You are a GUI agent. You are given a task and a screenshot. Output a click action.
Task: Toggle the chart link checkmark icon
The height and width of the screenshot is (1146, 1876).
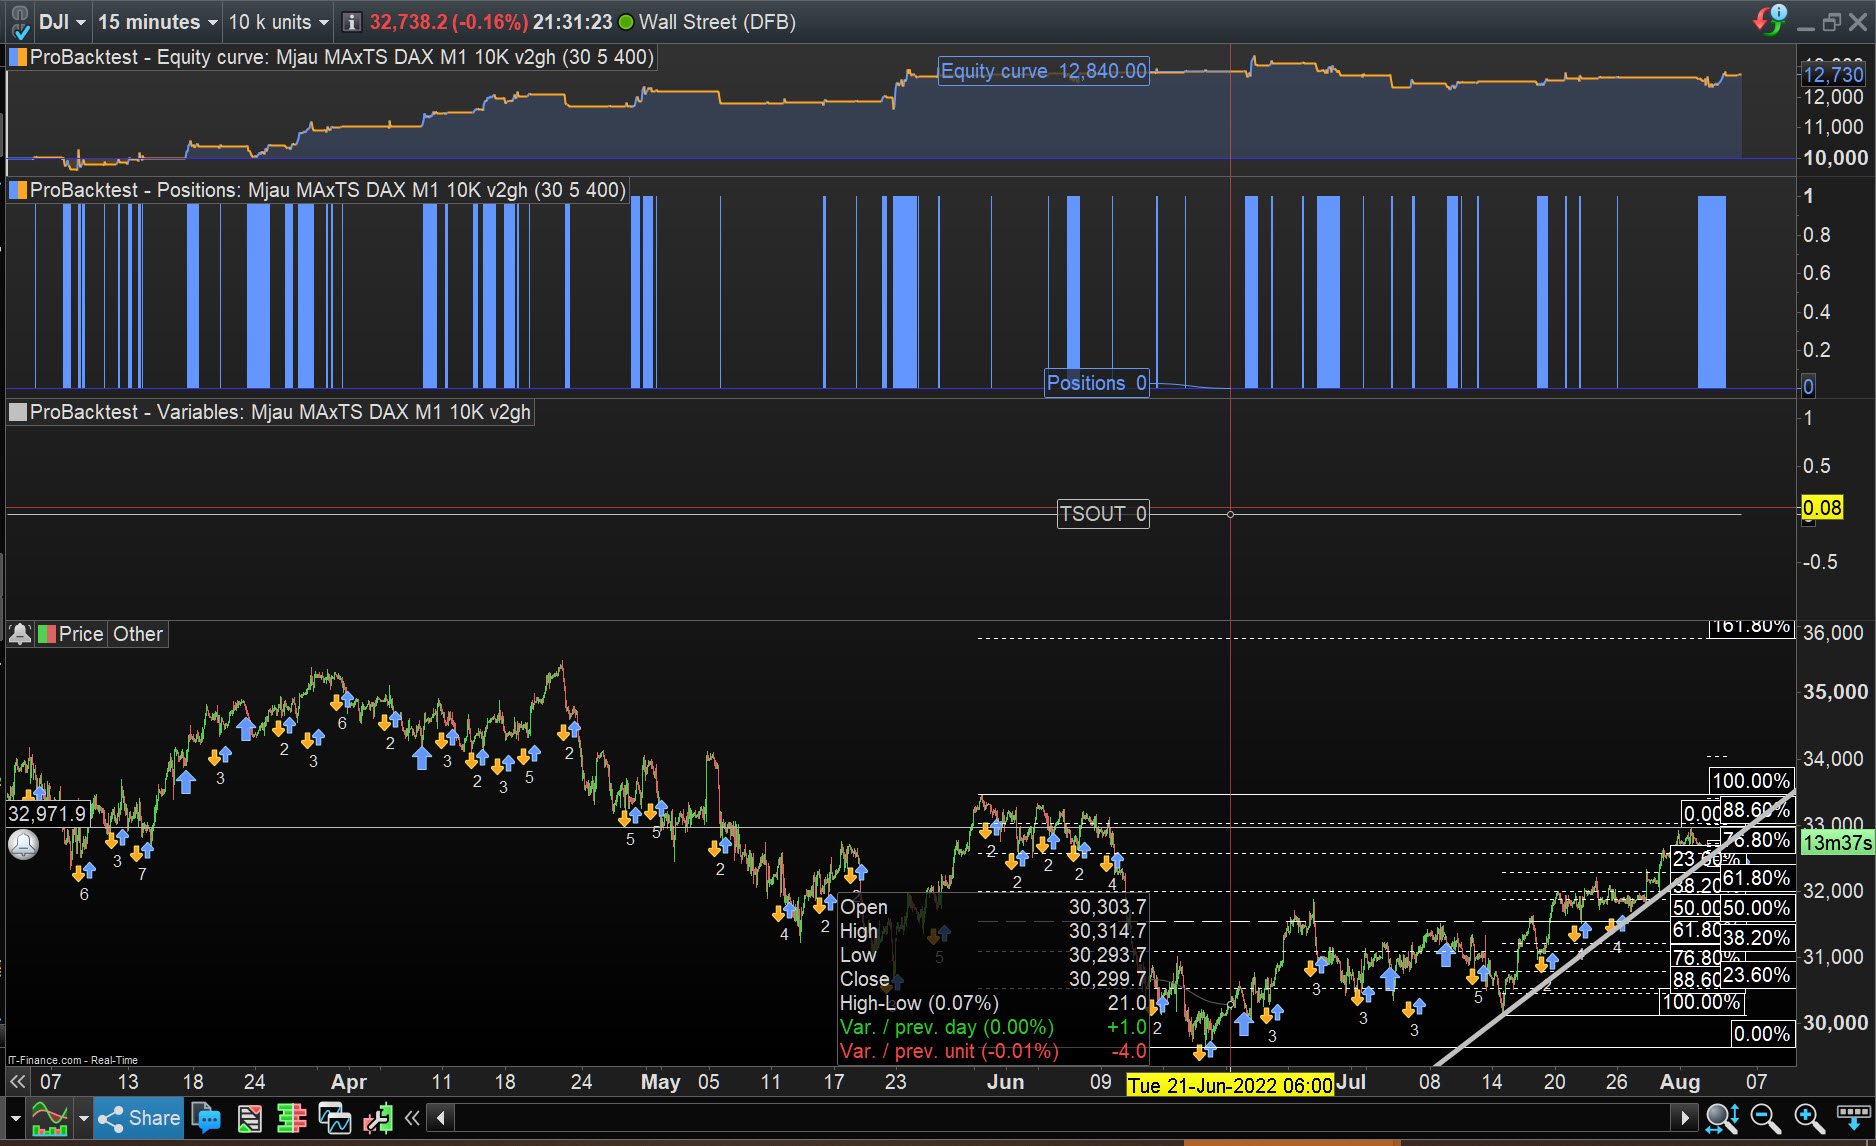click(x=20, y=22)
